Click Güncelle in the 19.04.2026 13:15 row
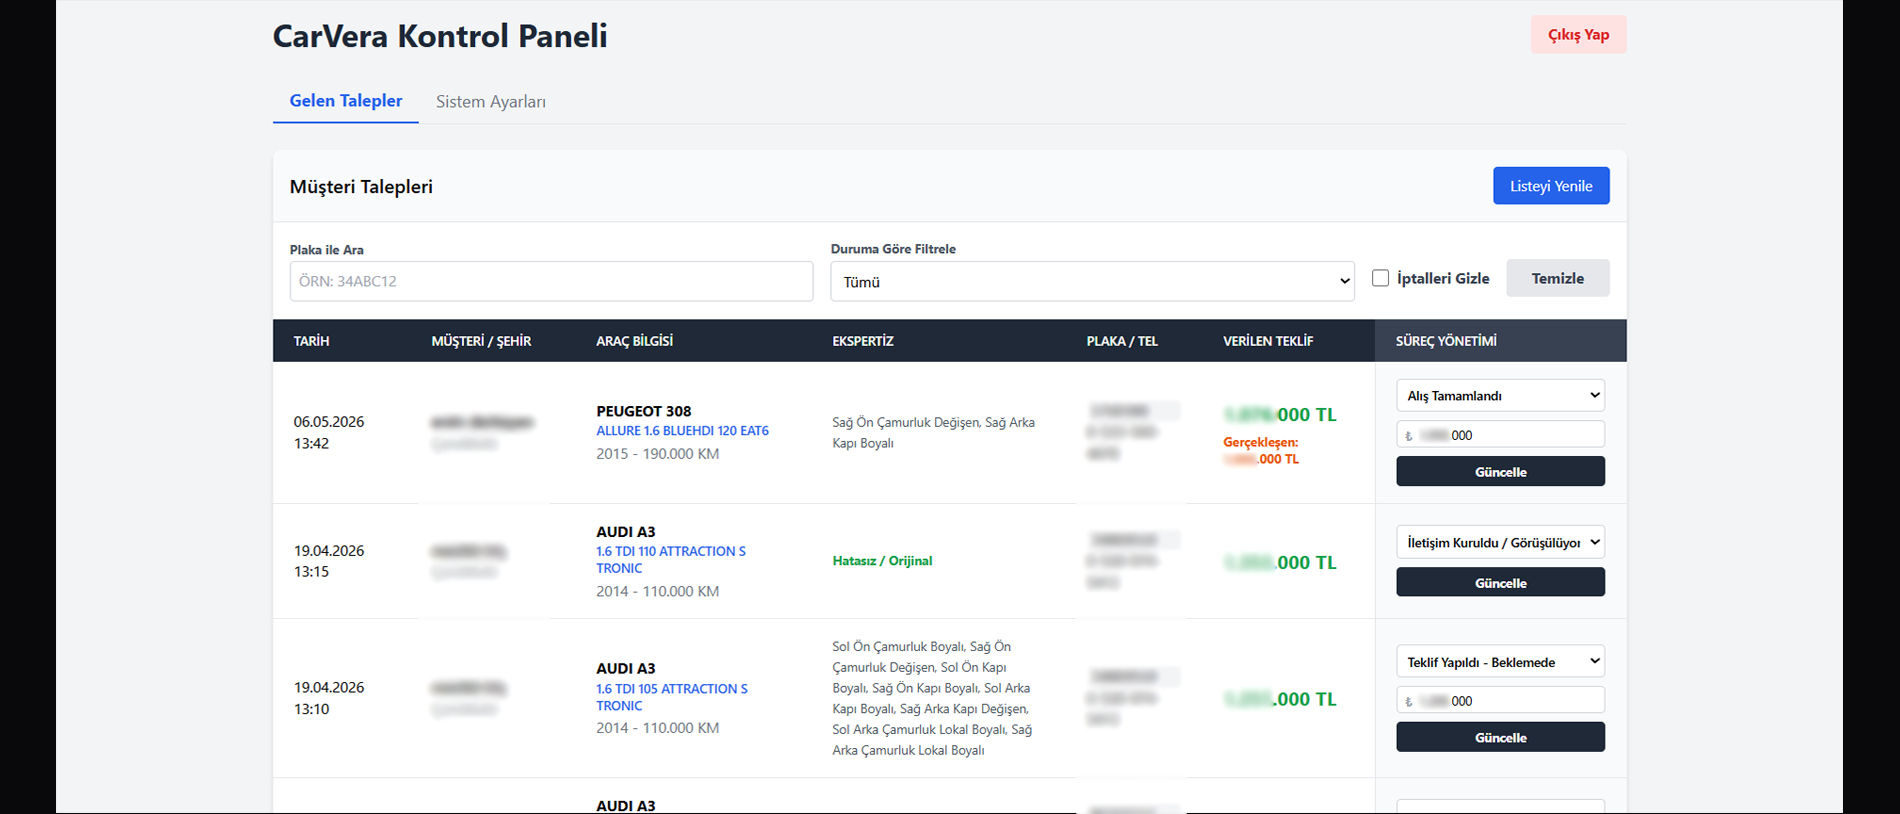1900x814 pixels. tap(1500, 583)
